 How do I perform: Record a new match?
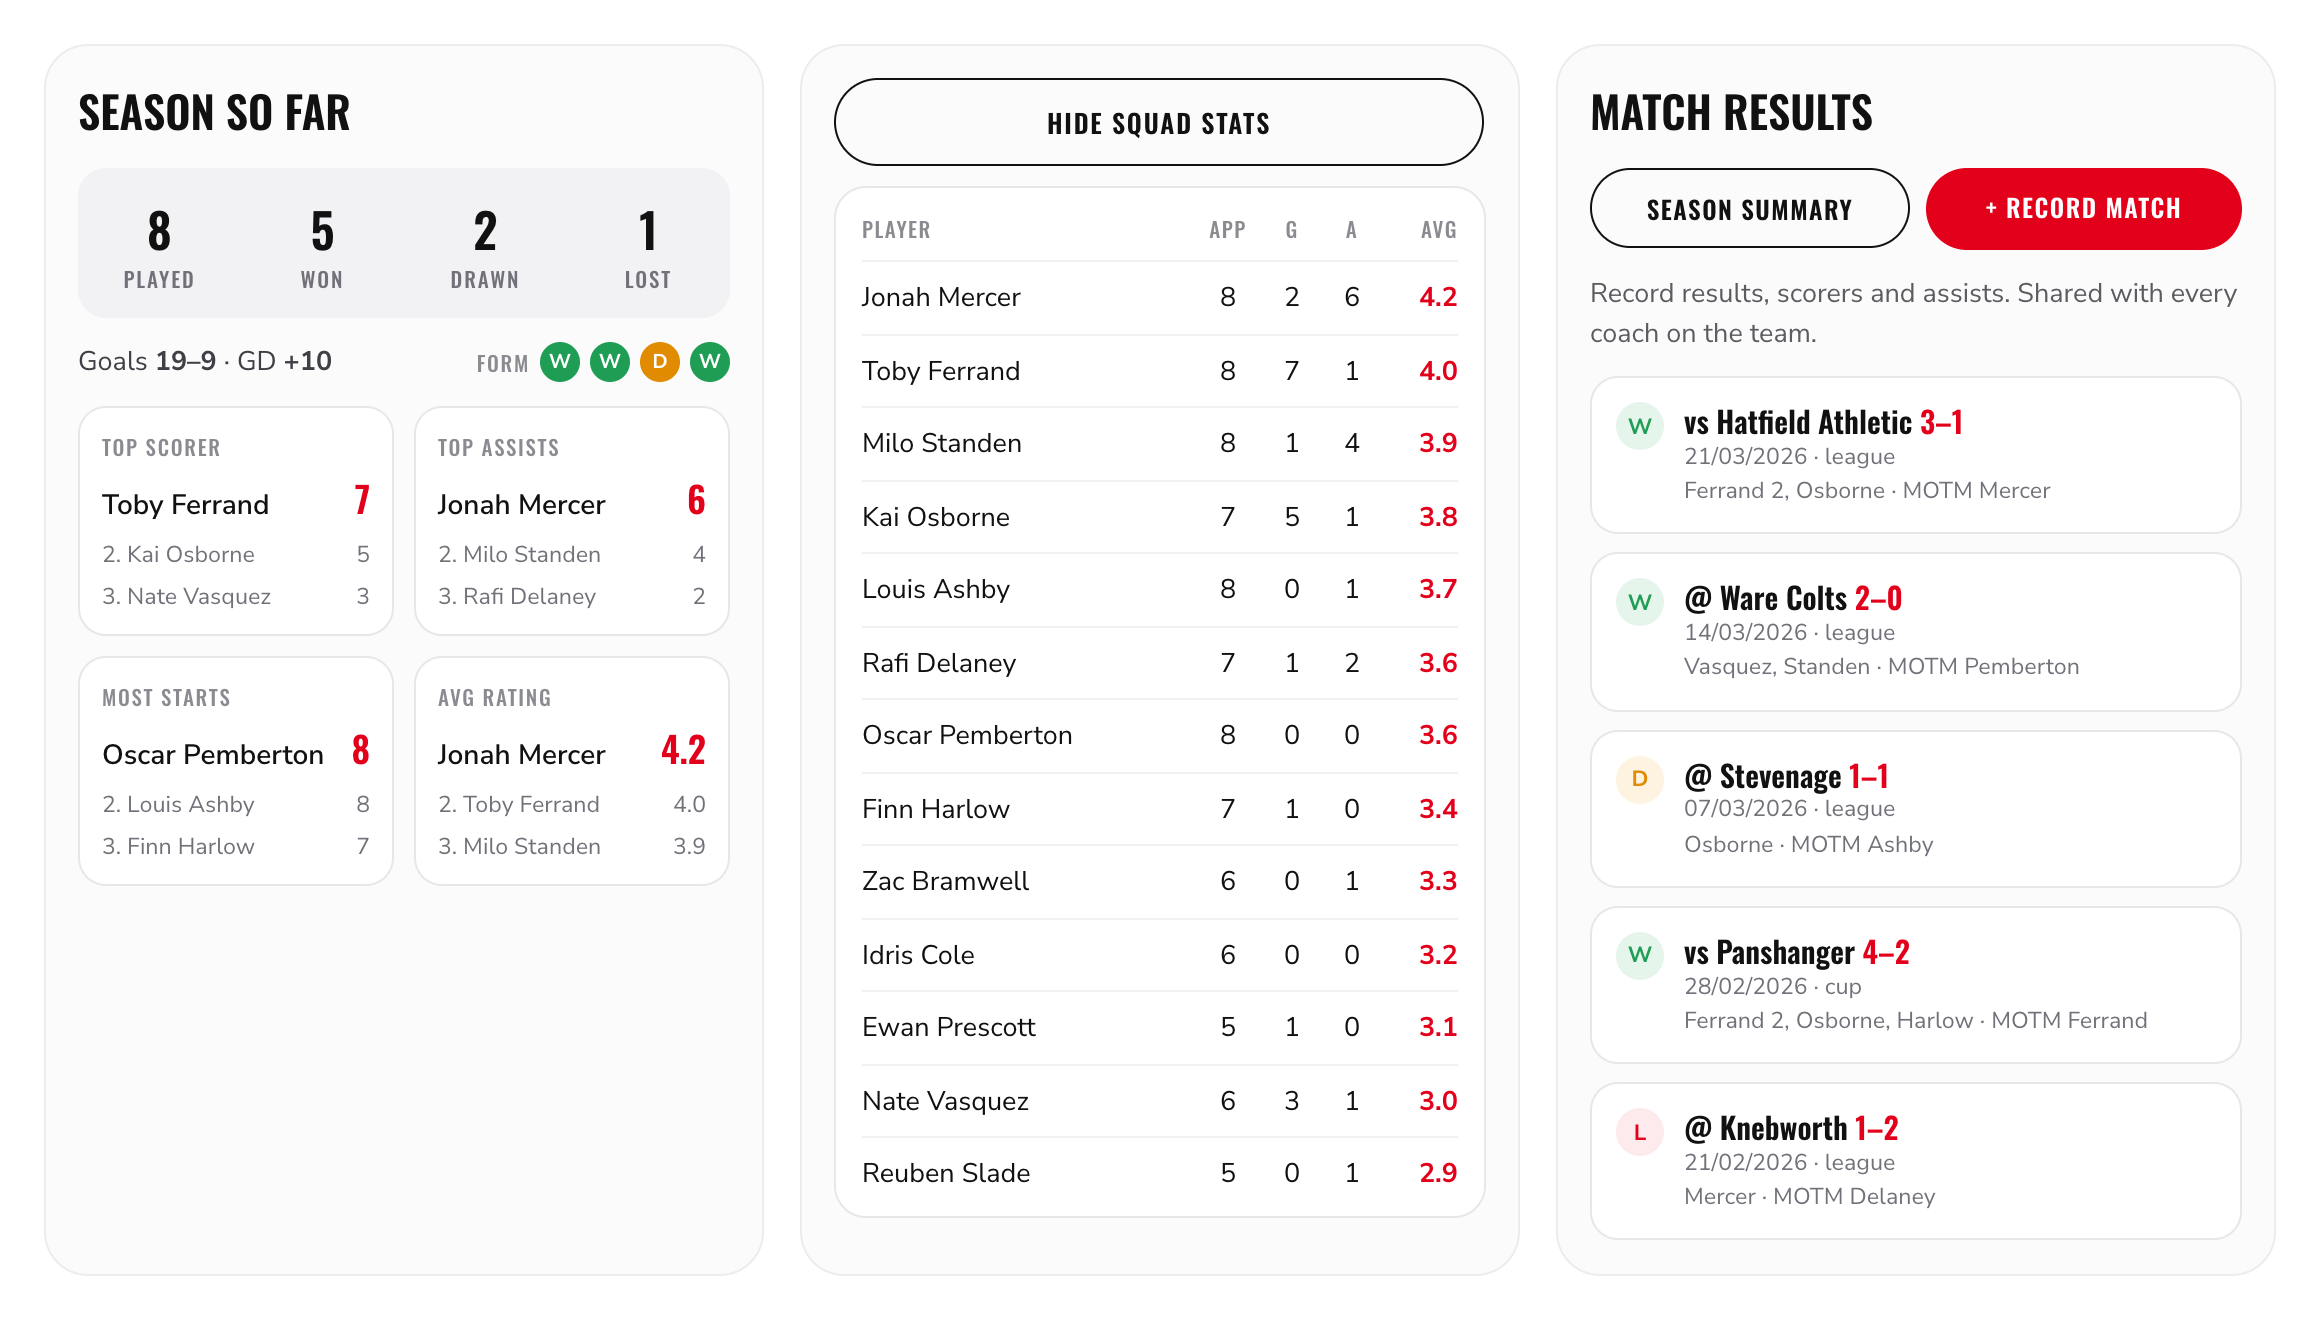(2084, 209)
